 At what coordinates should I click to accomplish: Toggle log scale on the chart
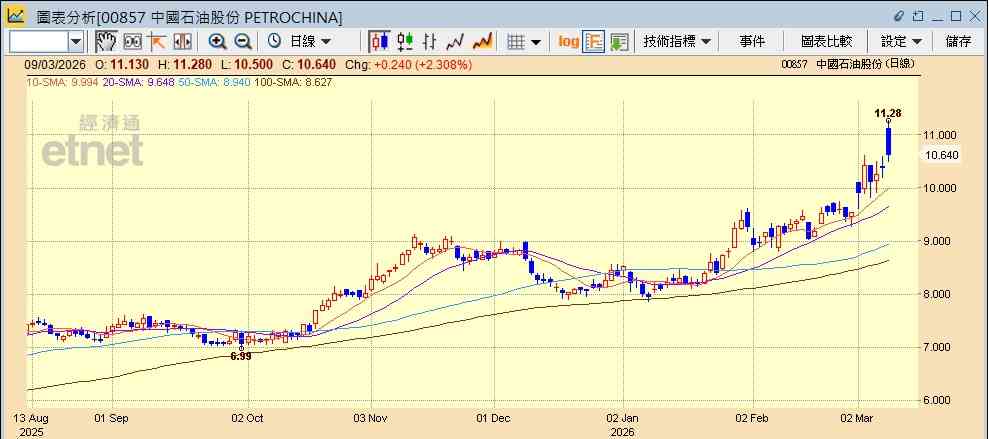[x=568, y=42]
